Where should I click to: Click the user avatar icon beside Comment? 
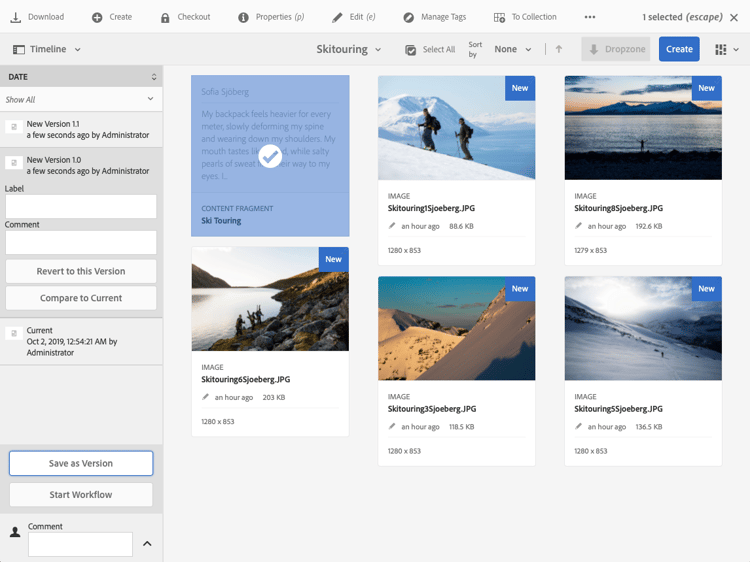(x=15, y=531)
